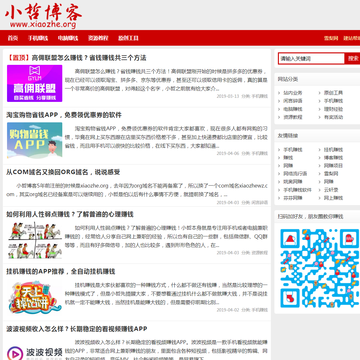Visit the 博客赚钱 link in 友情链接
This screenshot has height=360, width=360.
[333, 158]
